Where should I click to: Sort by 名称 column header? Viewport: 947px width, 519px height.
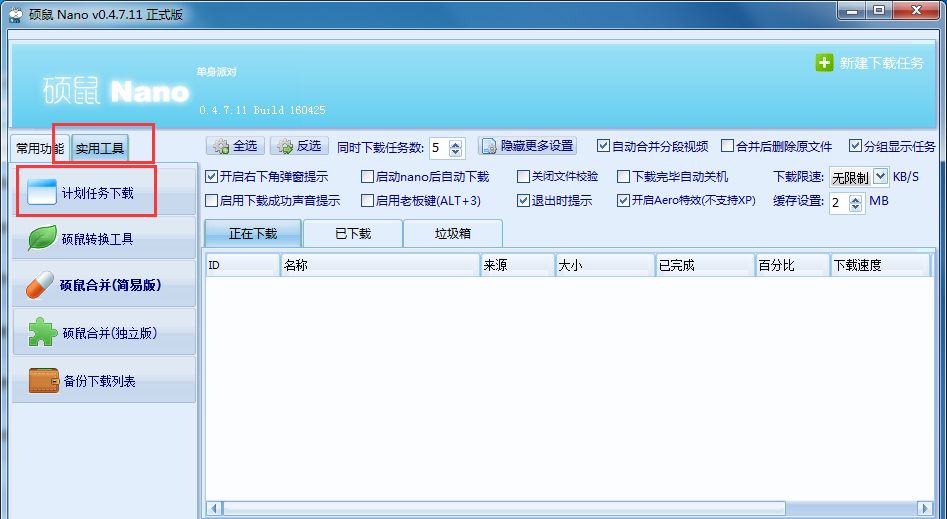(380, 265)
